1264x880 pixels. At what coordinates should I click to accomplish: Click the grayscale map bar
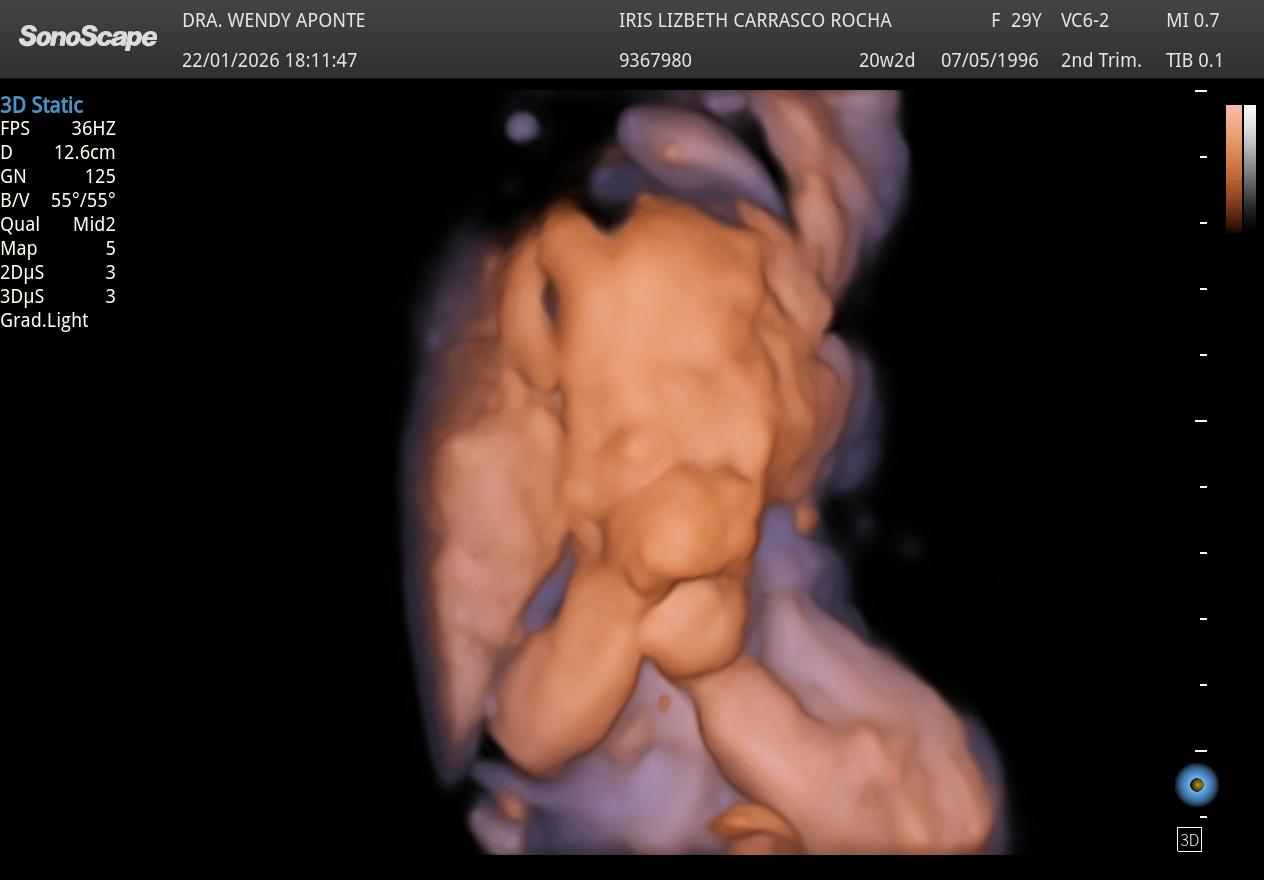pos(1250,168)
